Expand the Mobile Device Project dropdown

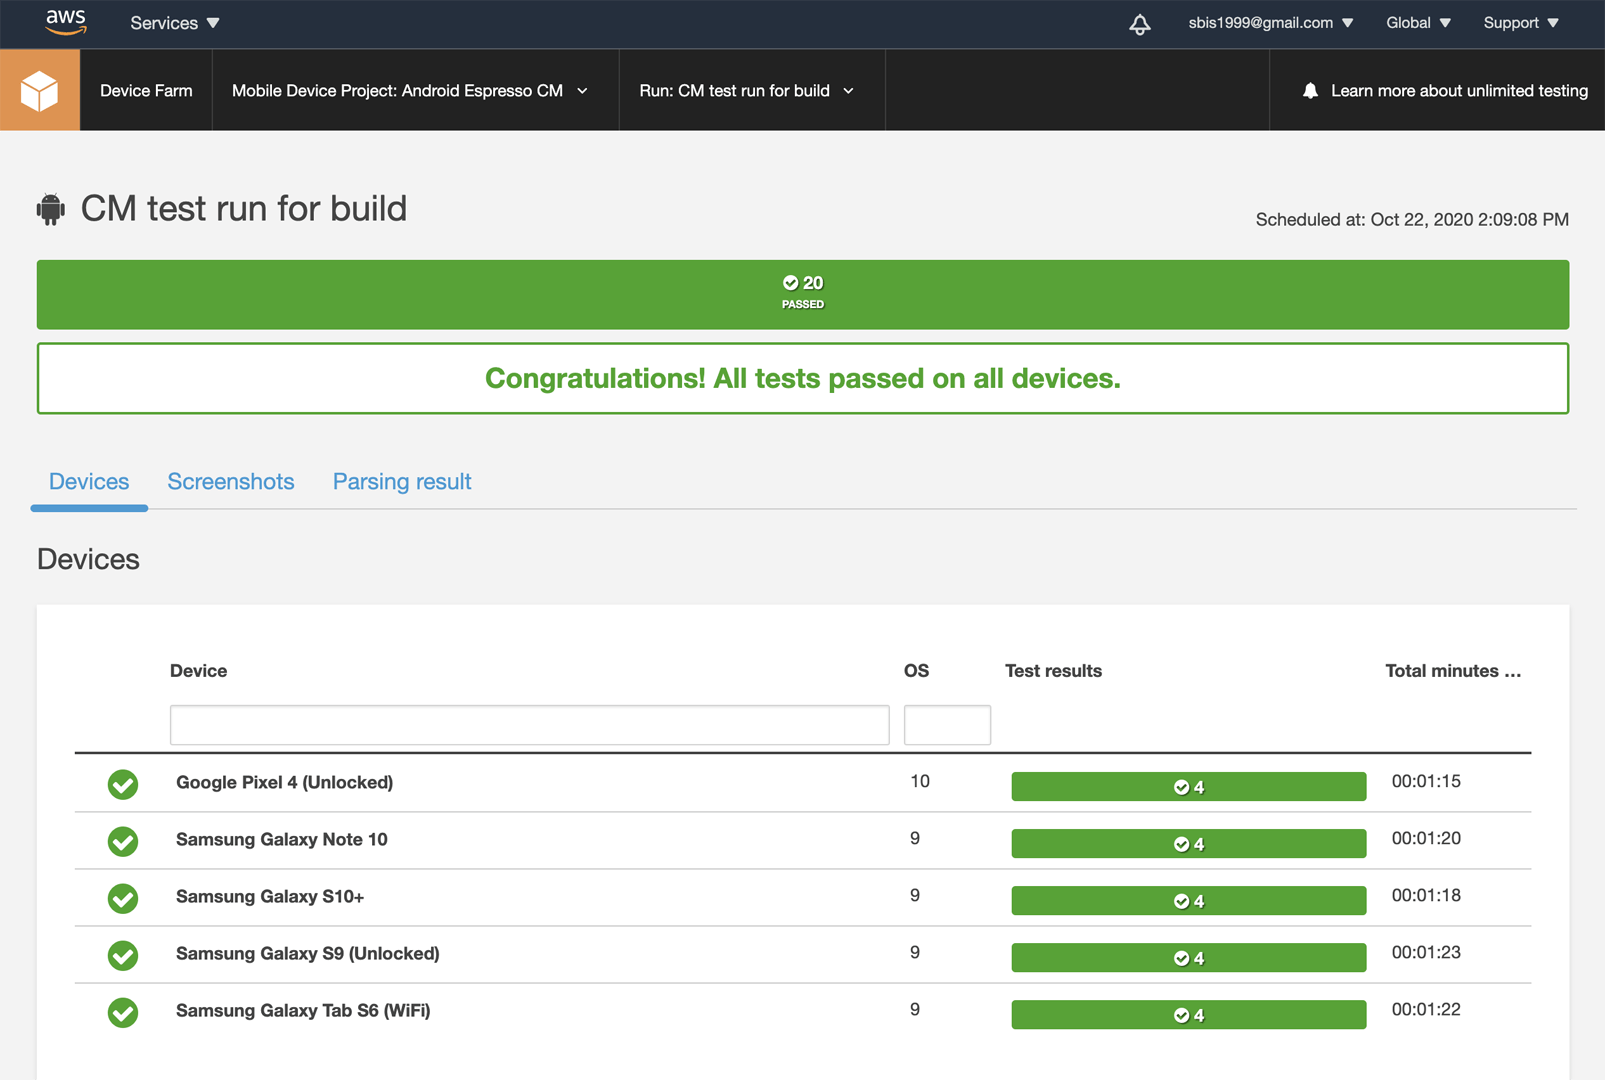tap(410, 90)
